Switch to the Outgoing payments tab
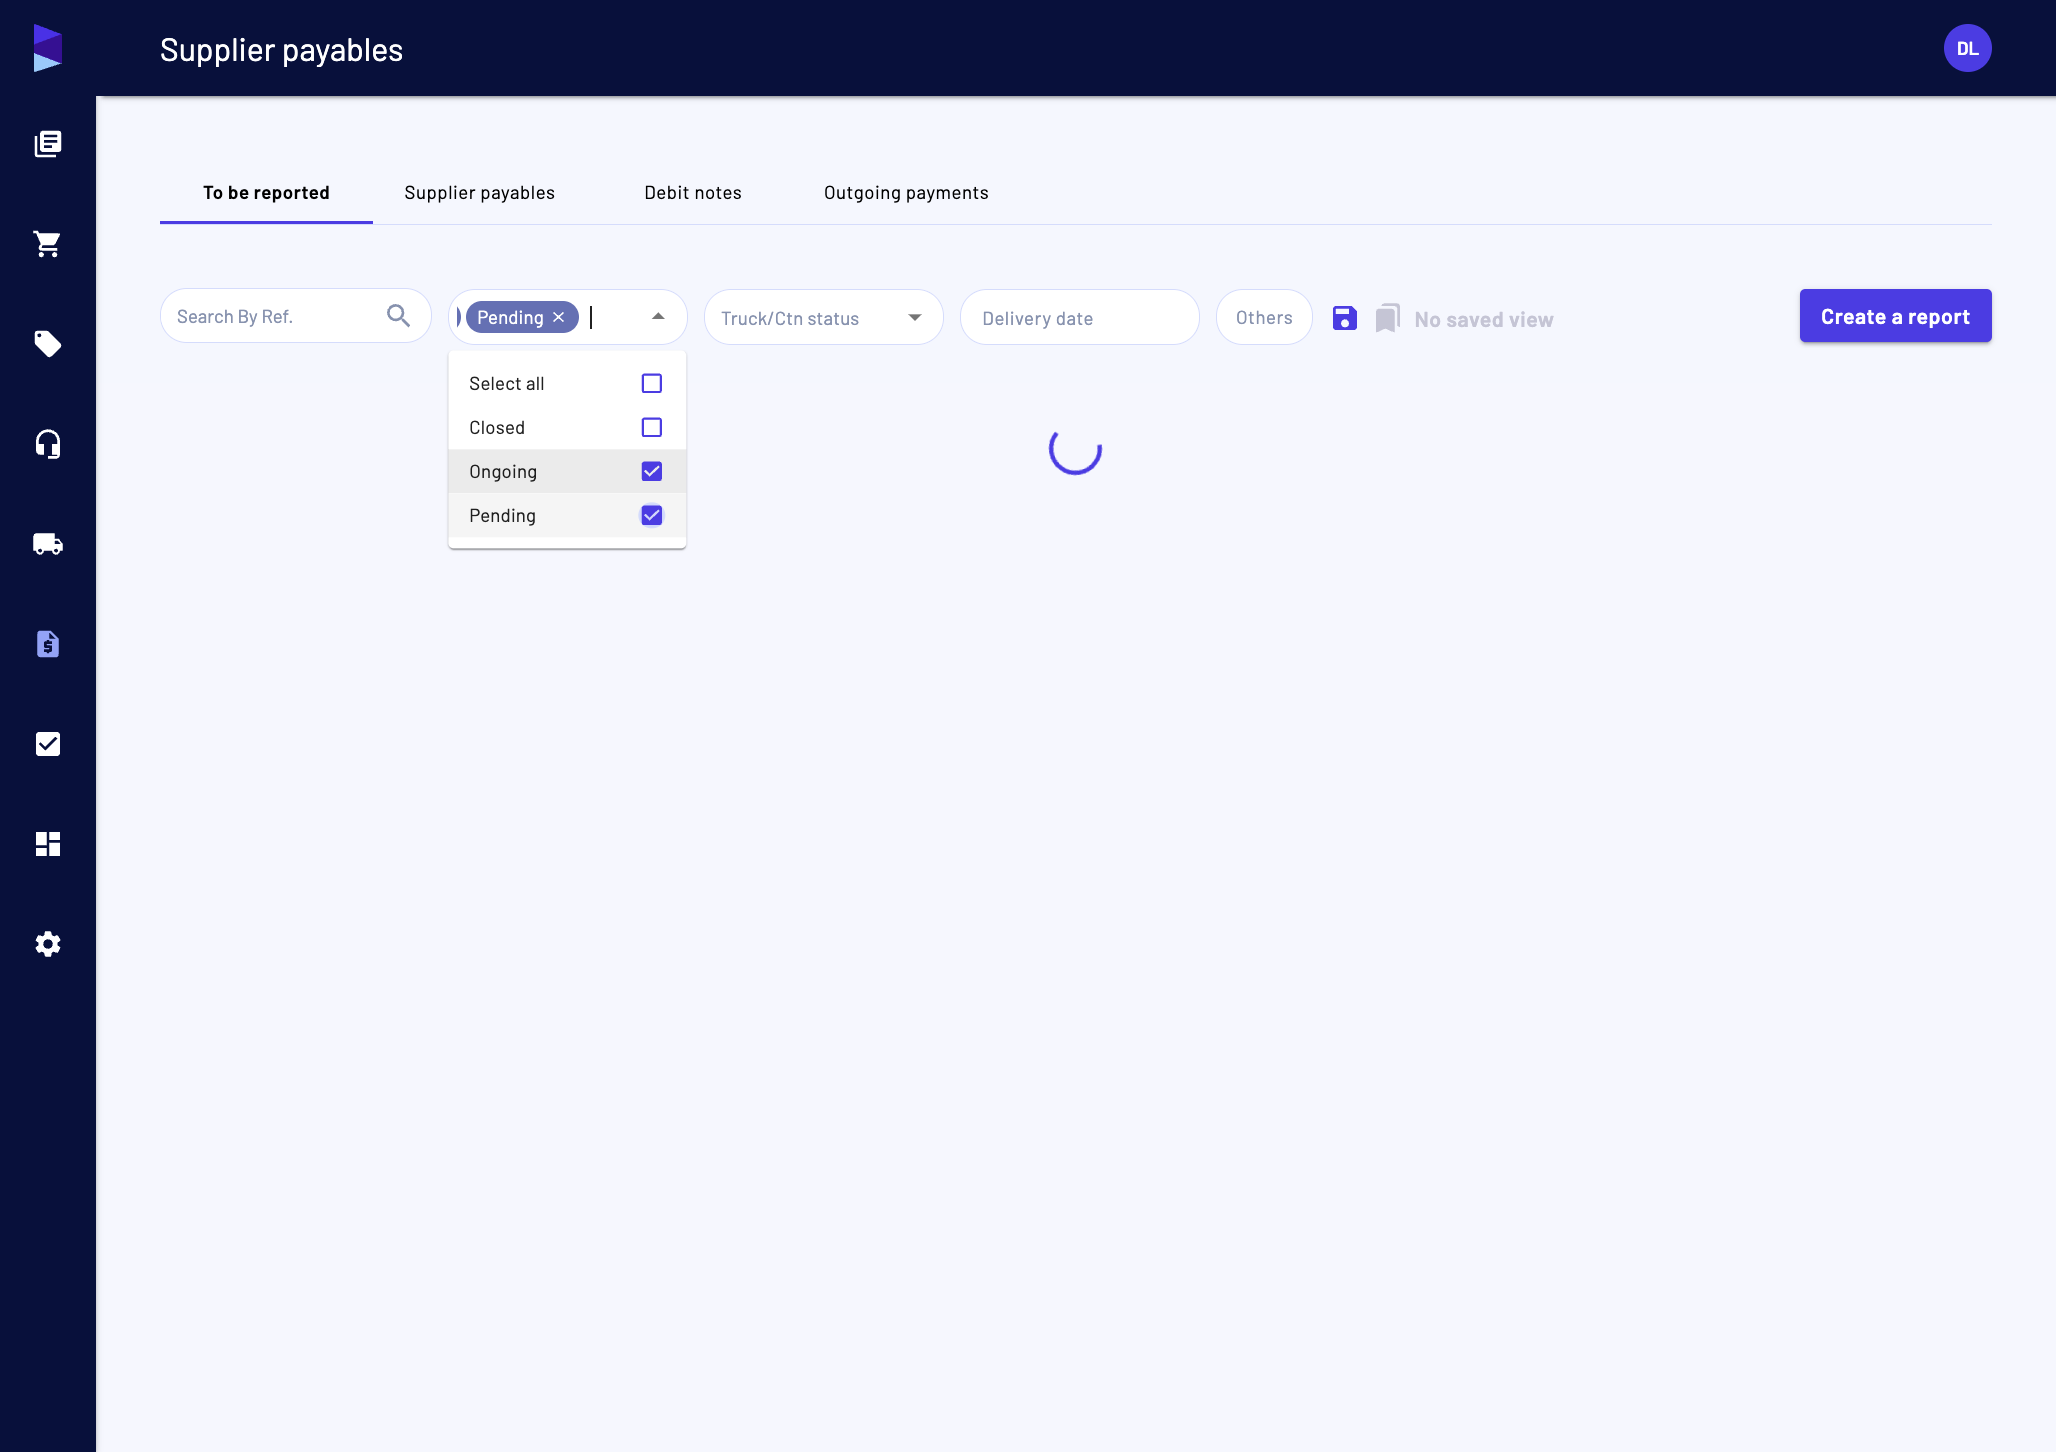Image resolution: width=2056 pixels, height=1452 pixels. point(906,193)
